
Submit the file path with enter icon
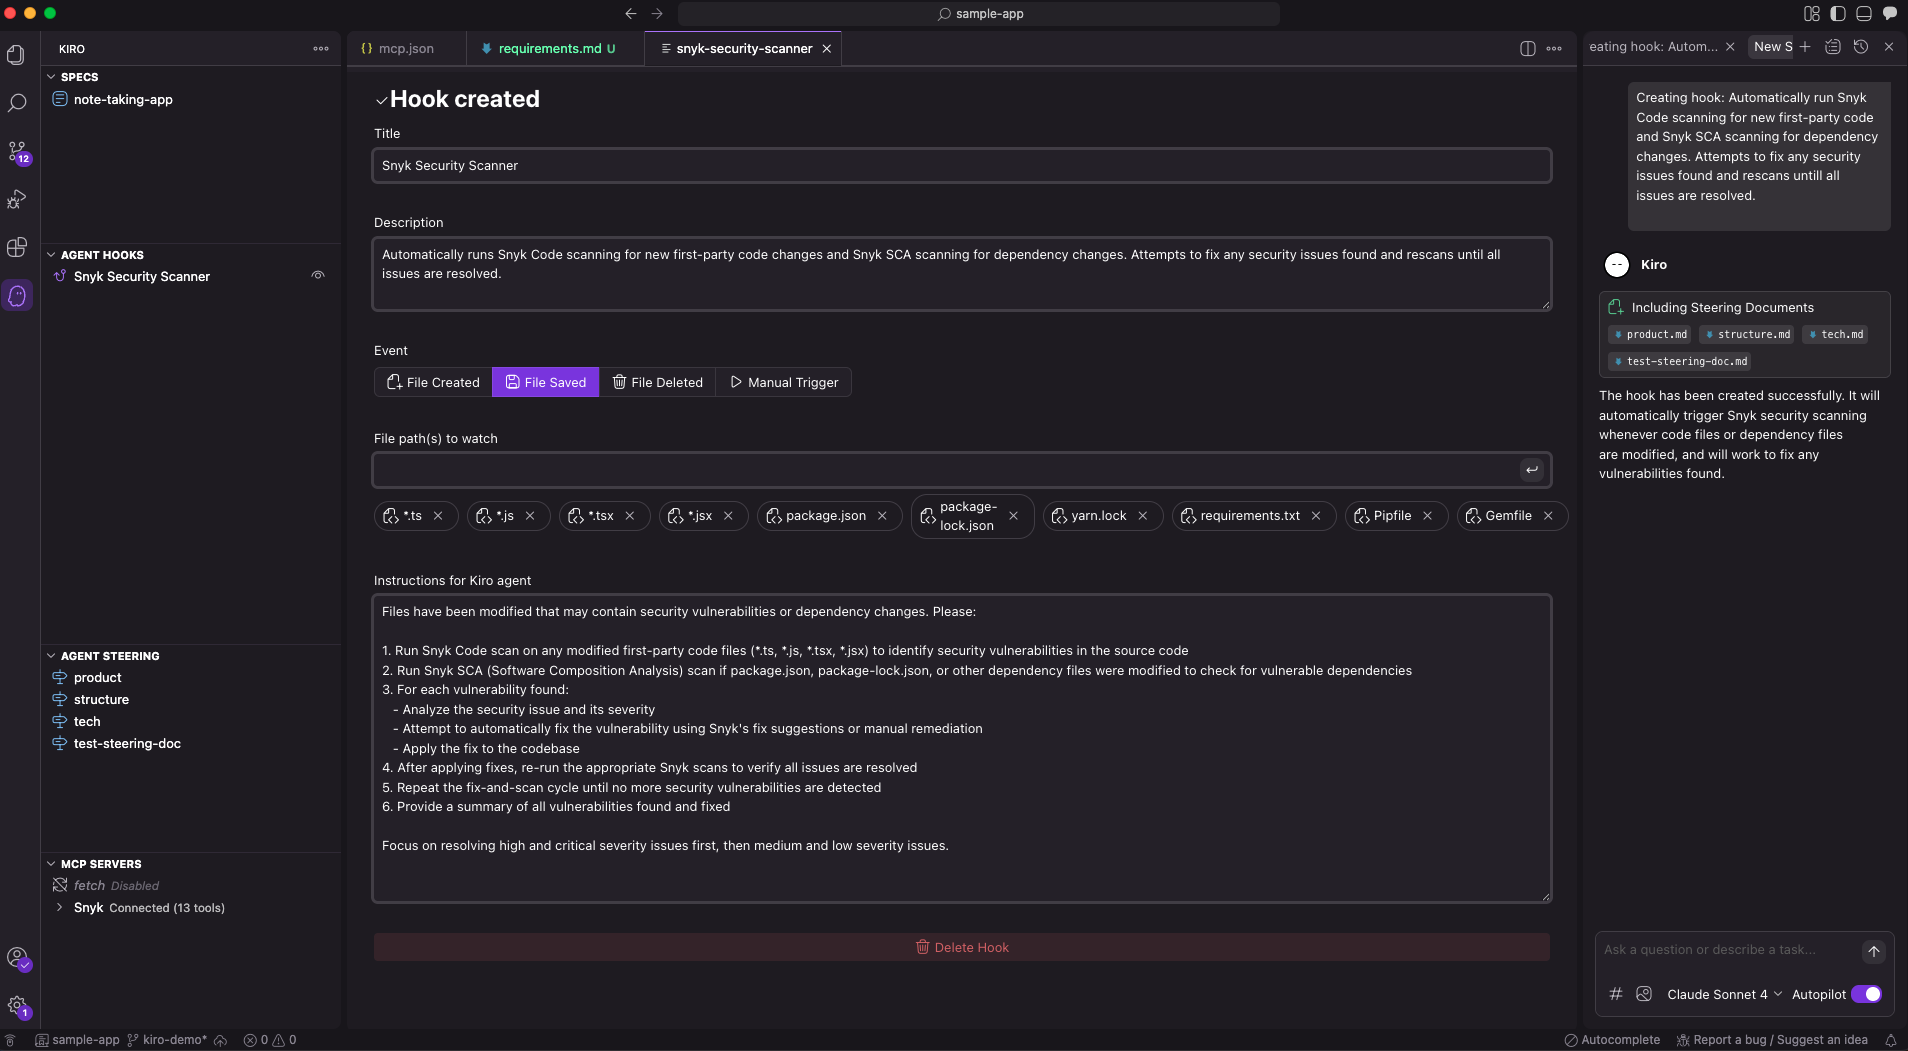click(1532, 470)
